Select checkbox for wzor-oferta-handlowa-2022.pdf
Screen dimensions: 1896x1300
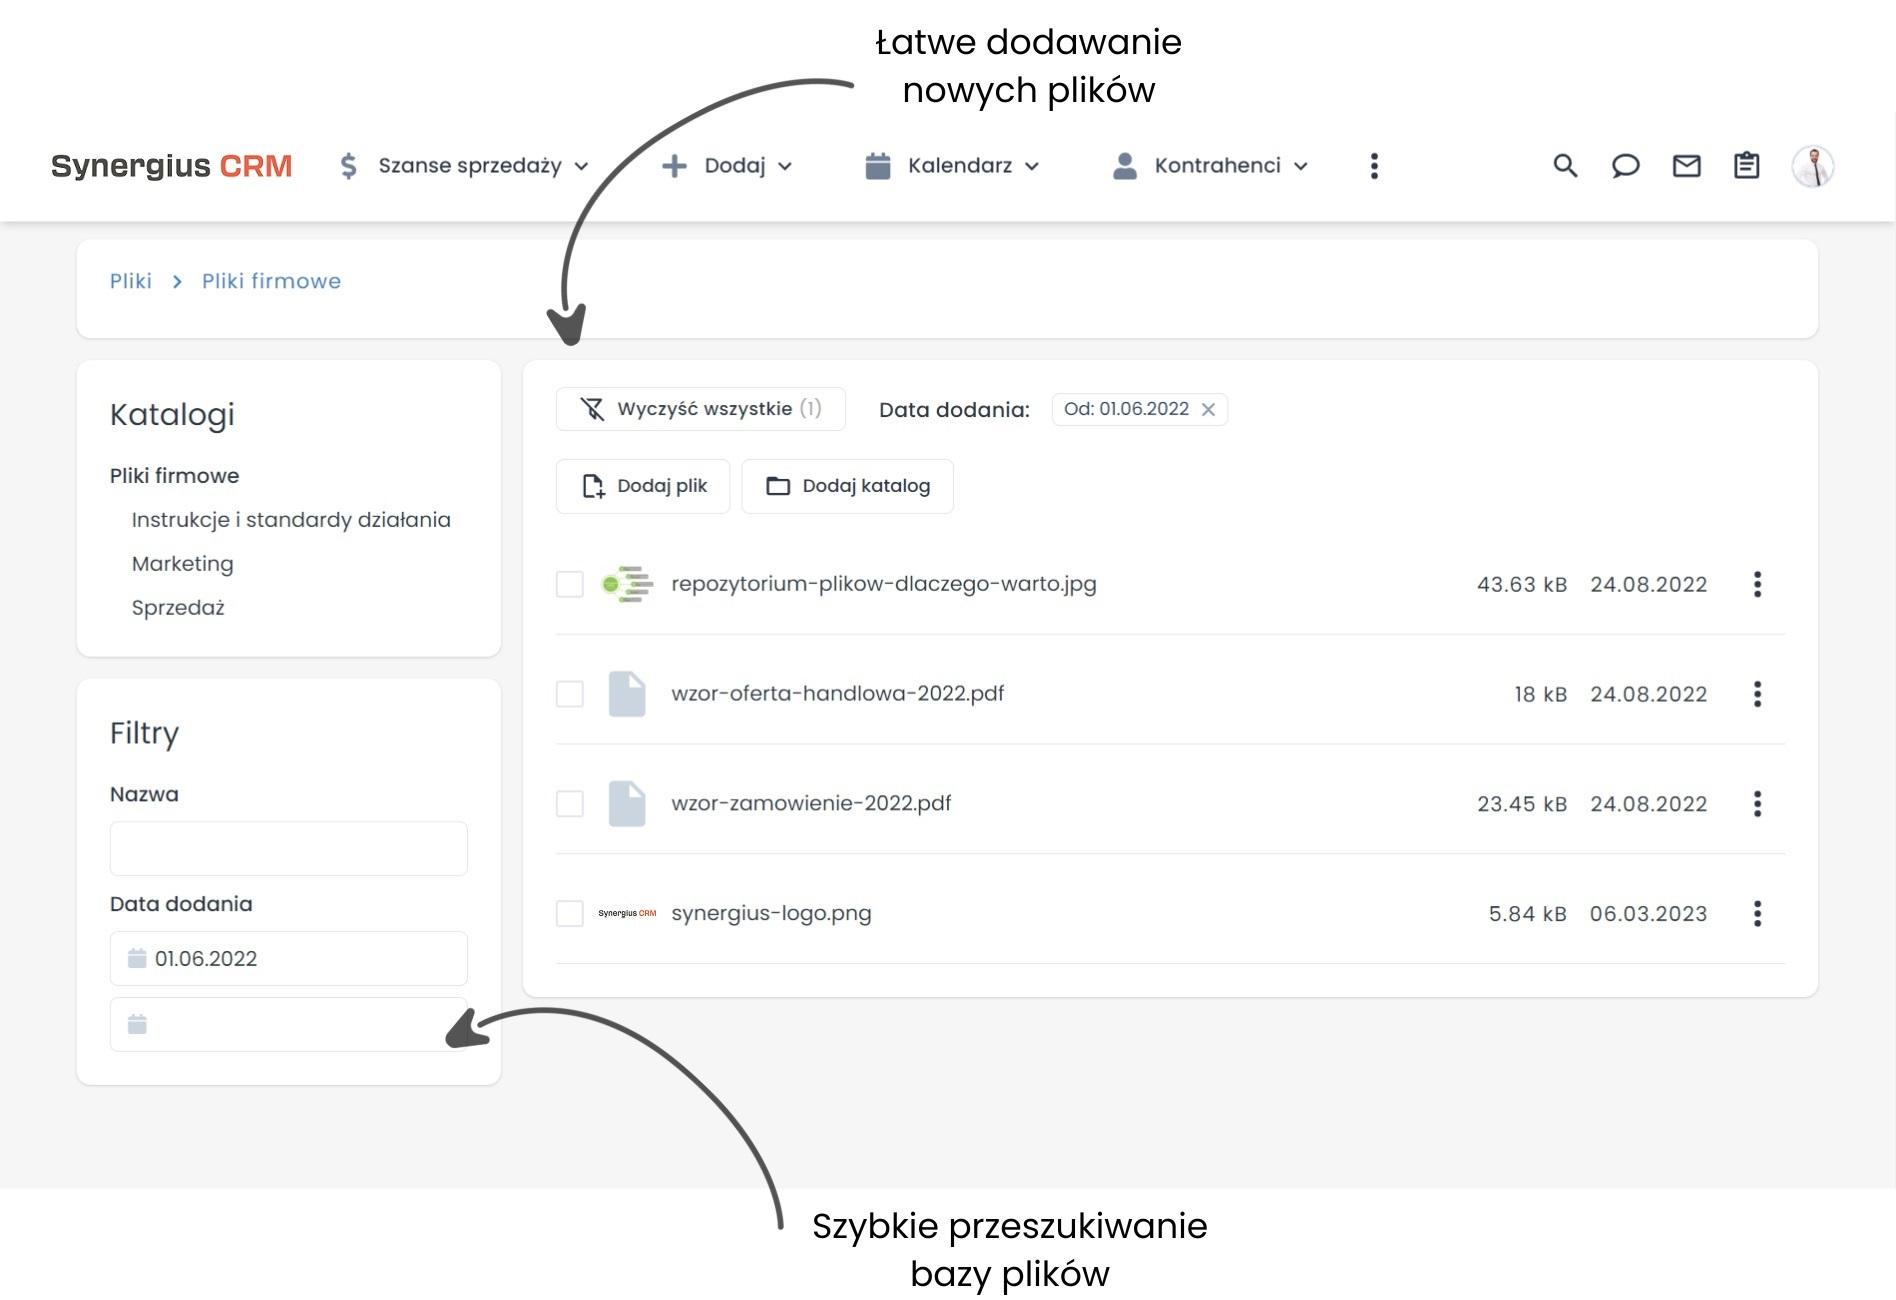569,693
